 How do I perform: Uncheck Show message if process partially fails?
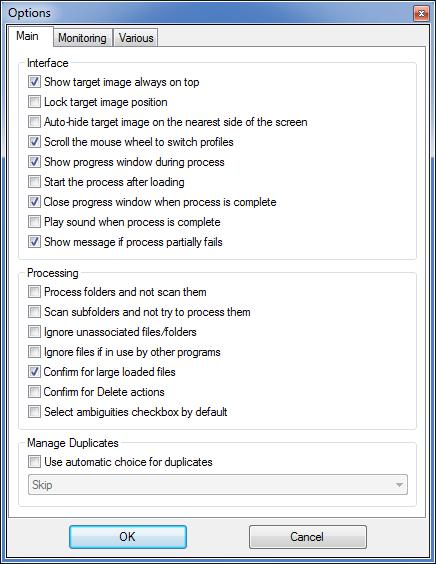point(35,242)
